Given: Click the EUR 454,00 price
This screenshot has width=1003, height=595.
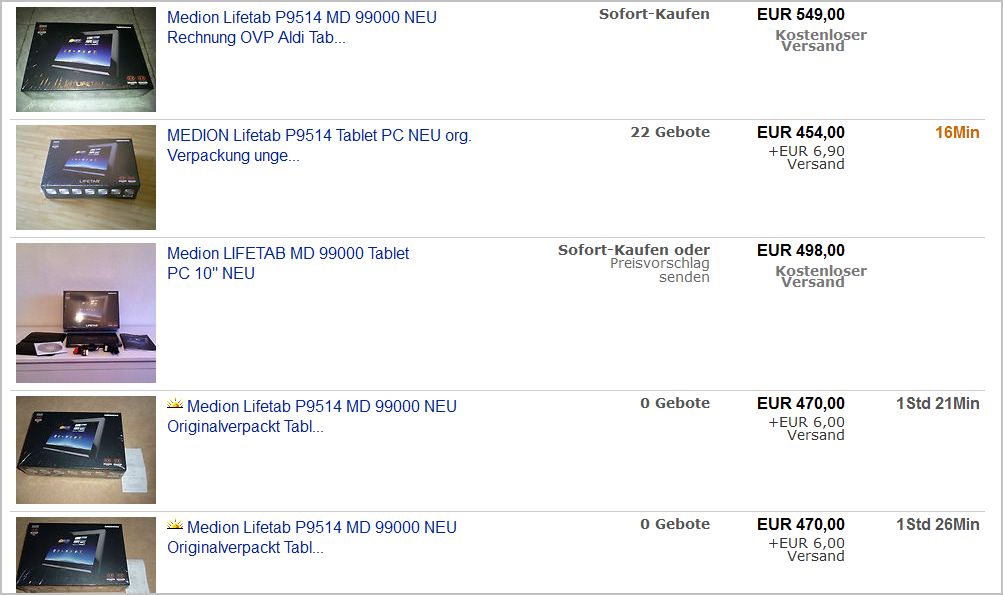Looking at the screenshot, I should (800, 132).
